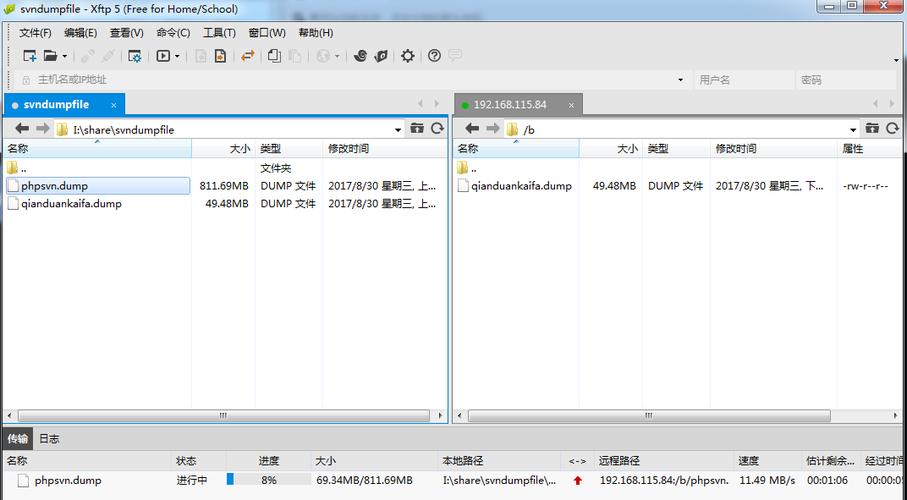Click the red upload direction arrow

pyautogui.click(x=577, y=480)
